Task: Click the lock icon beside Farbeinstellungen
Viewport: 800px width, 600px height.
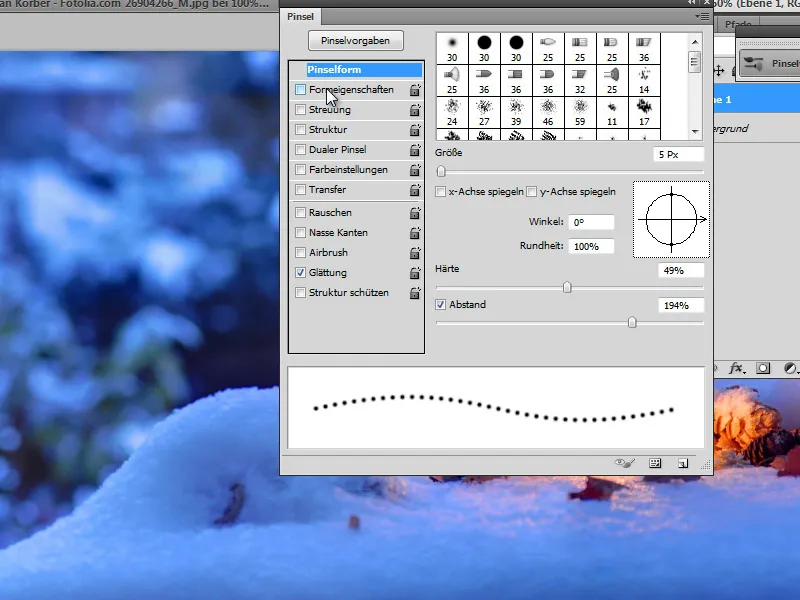Action: tap(415, 170)
